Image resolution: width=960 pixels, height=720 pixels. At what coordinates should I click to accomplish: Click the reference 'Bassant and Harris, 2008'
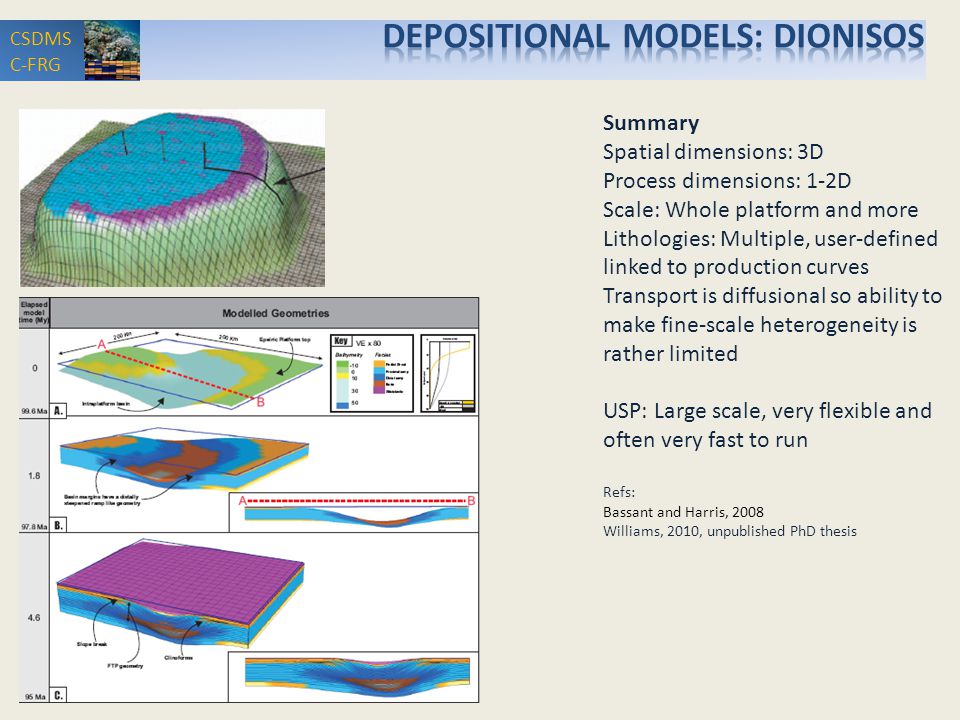click(683, 512)
